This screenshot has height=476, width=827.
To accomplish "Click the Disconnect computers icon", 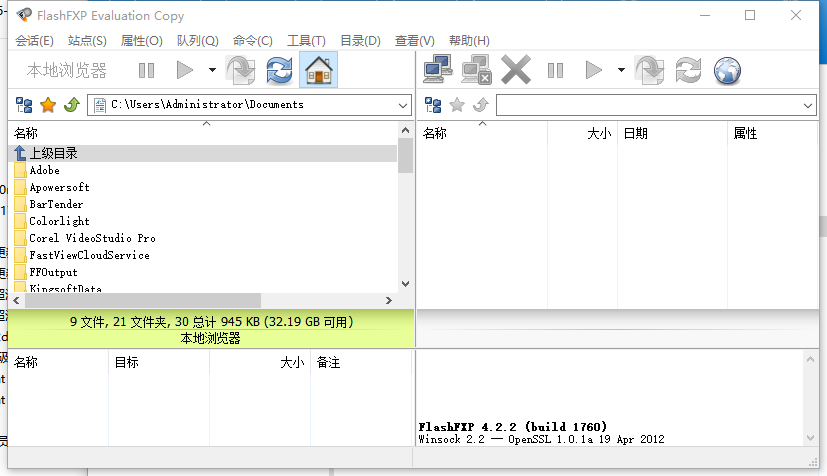I will [476, 70].
